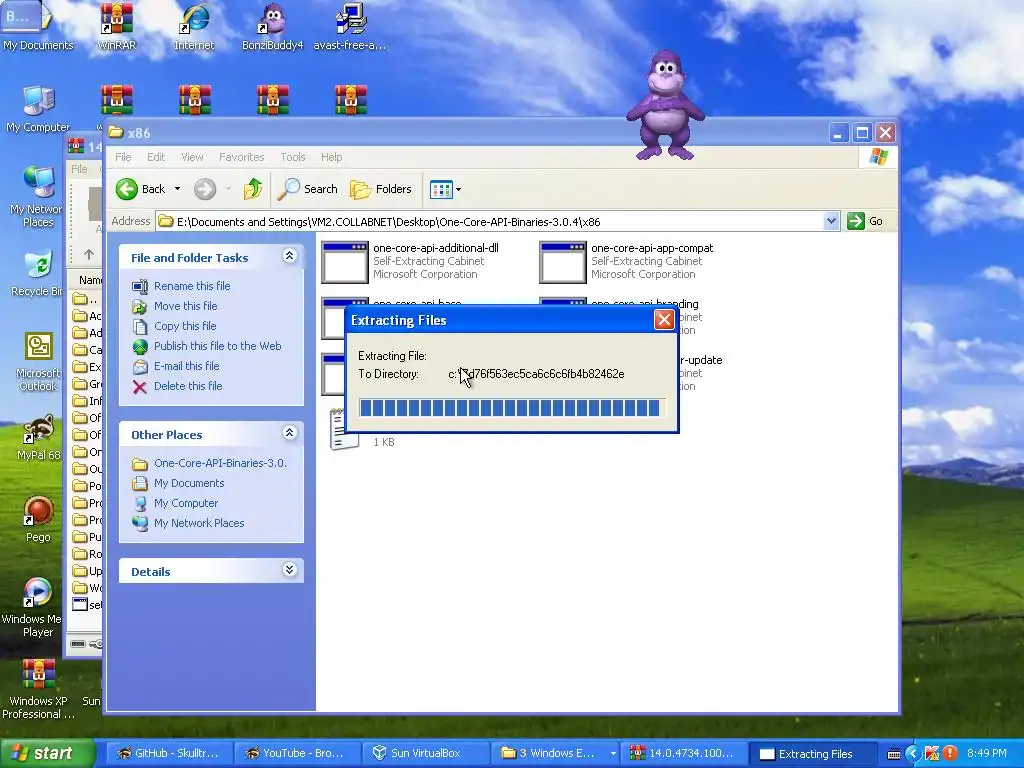Viewport: 1024px width, 768px height.
Task: Open the Favorites menu
Action: click(x=242, y=157)
